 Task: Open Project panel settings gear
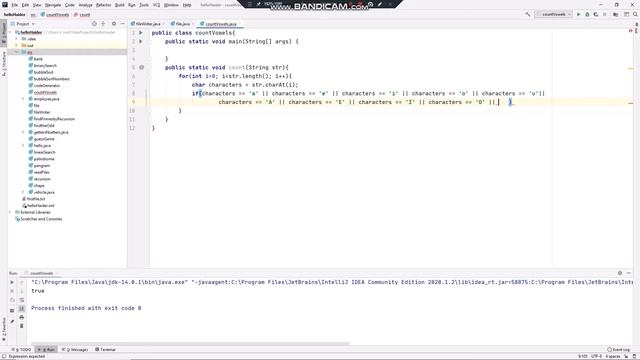tap(114, 24)
